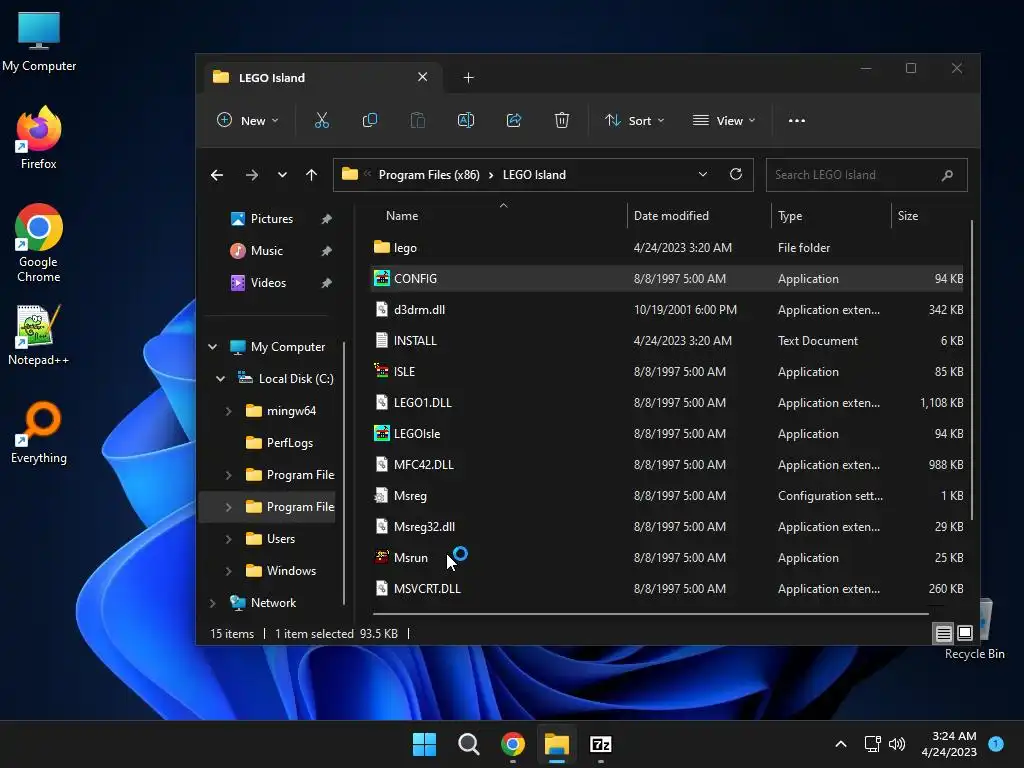The height and width of the screenshot is (768, 1024).
Task: Click LEGO Island breadcrumb
Action: (x=534, y=175)
